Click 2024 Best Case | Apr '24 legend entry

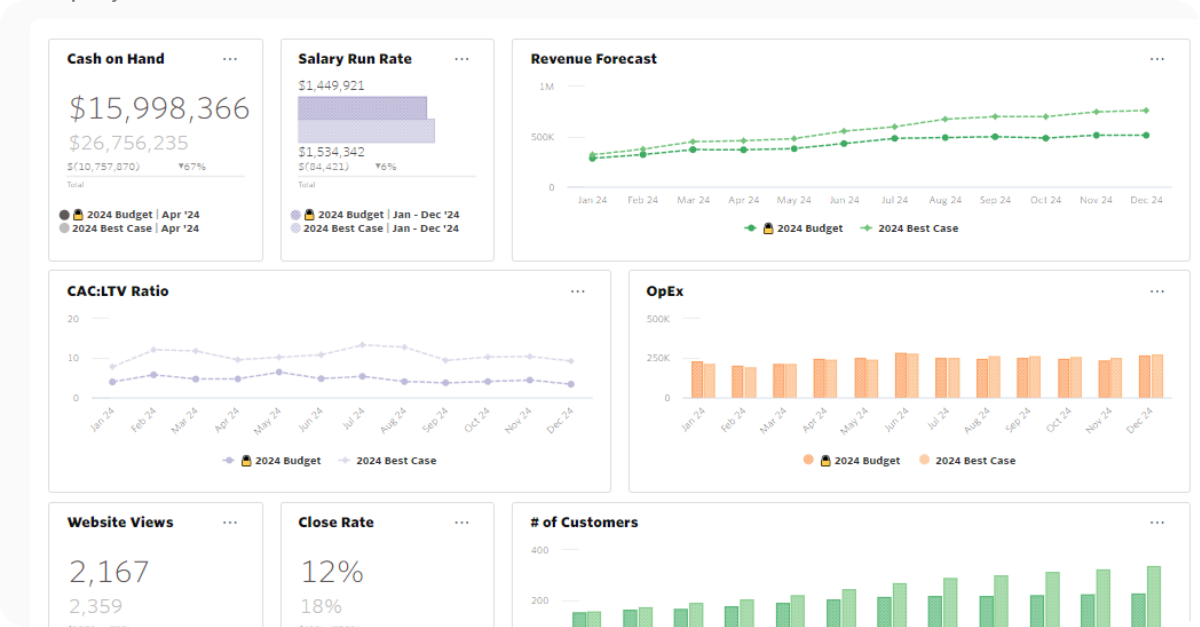[x=129, y=229]
